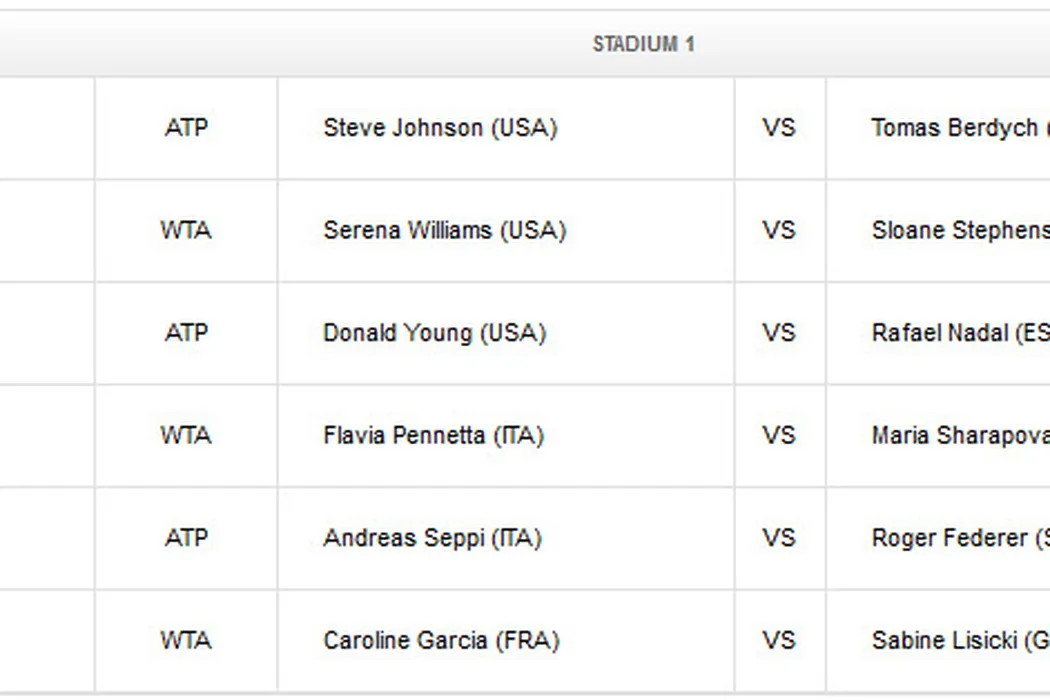Screen dimensions: 1050x700
Task: Open Caroline Garcia (FRA) entry
Action: pyautogui.click(x=441, y=640)
